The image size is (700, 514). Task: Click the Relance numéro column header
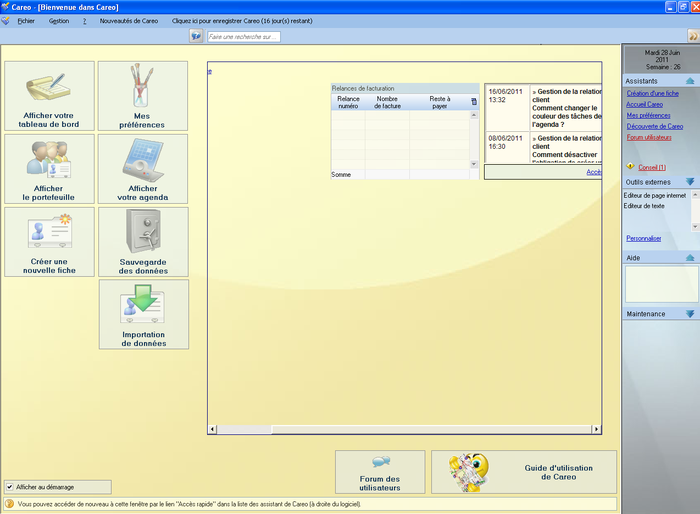348,102
